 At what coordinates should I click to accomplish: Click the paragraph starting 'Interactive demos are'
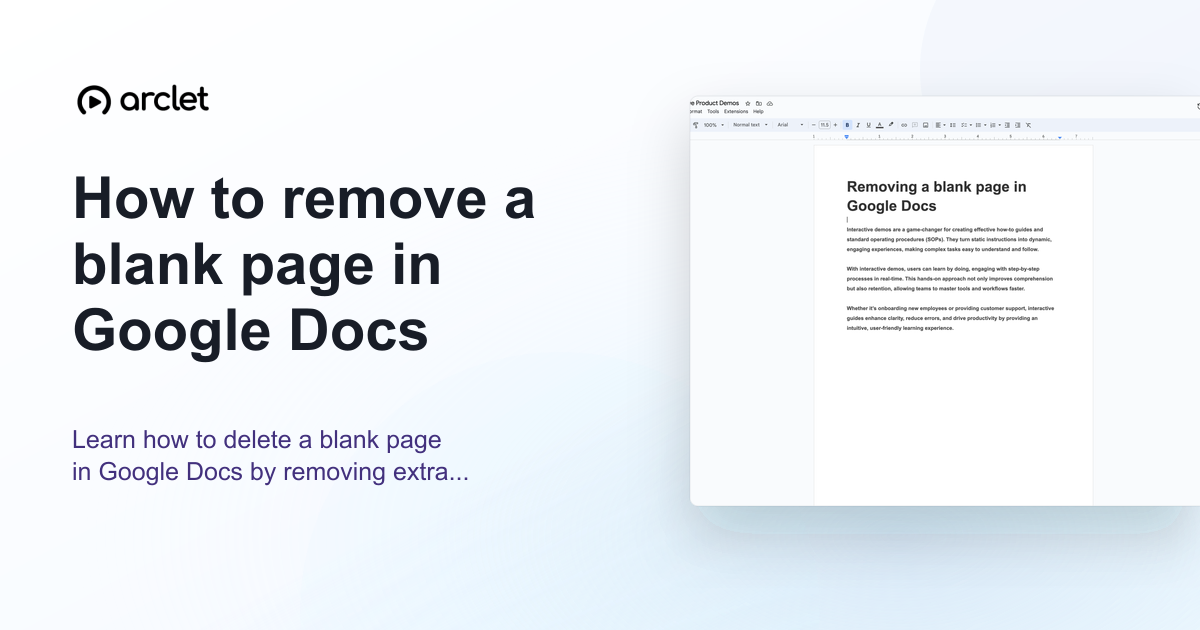(x=949, y=239)
